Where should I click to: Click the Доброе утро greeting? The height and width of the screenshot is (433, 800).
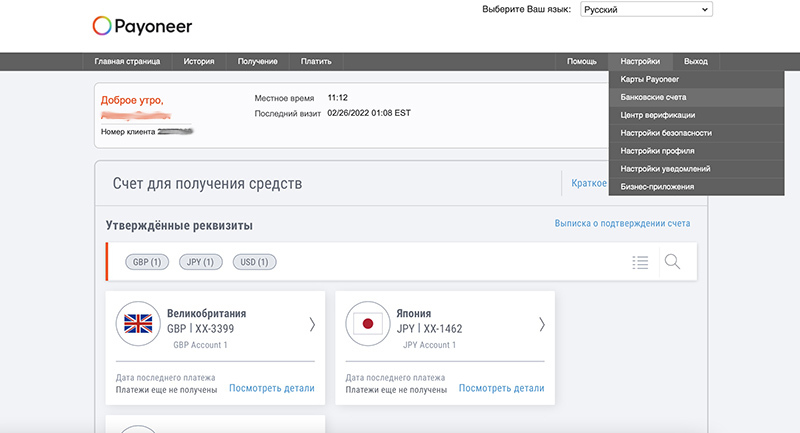[x=132, y=100]
